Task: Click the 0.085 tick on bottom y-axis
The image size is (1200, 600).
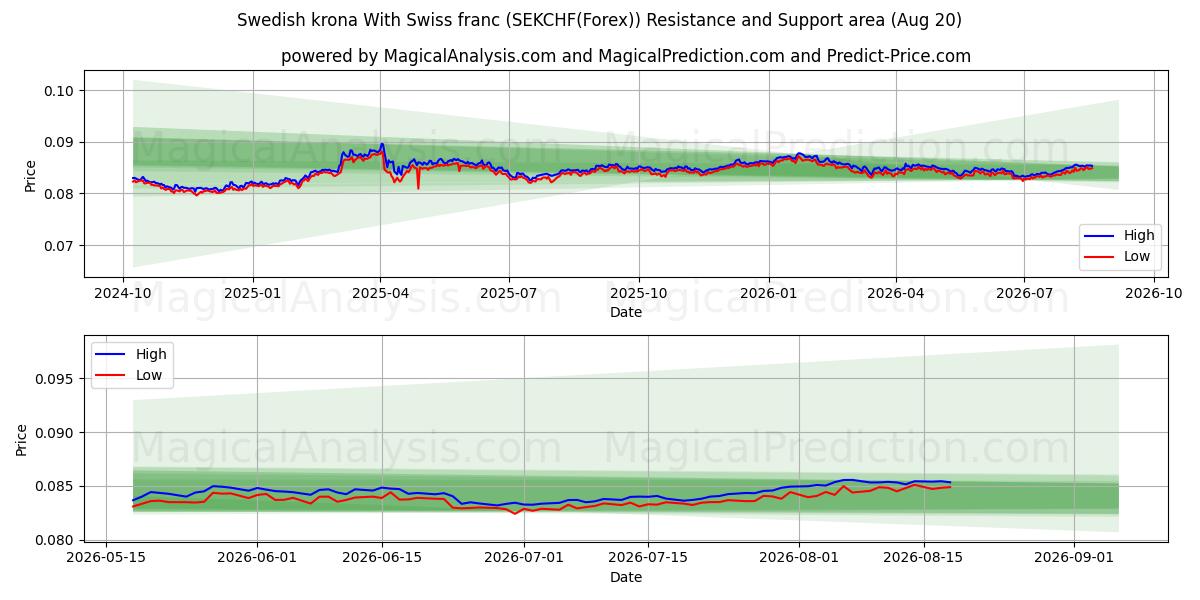Action: coord(56,487)
